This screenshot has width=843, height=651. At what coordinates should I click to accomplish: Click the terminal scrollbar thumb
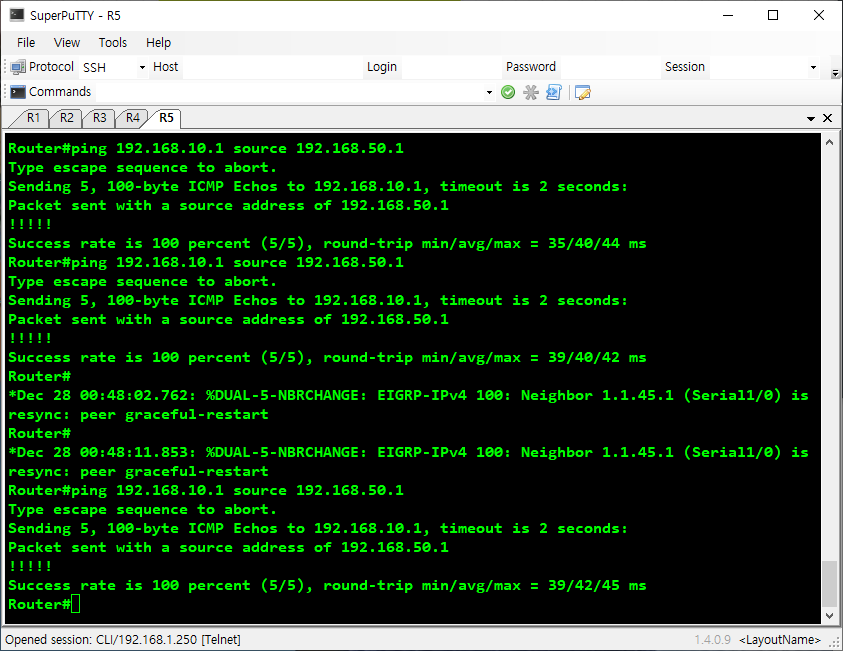[x=829, y=583]
